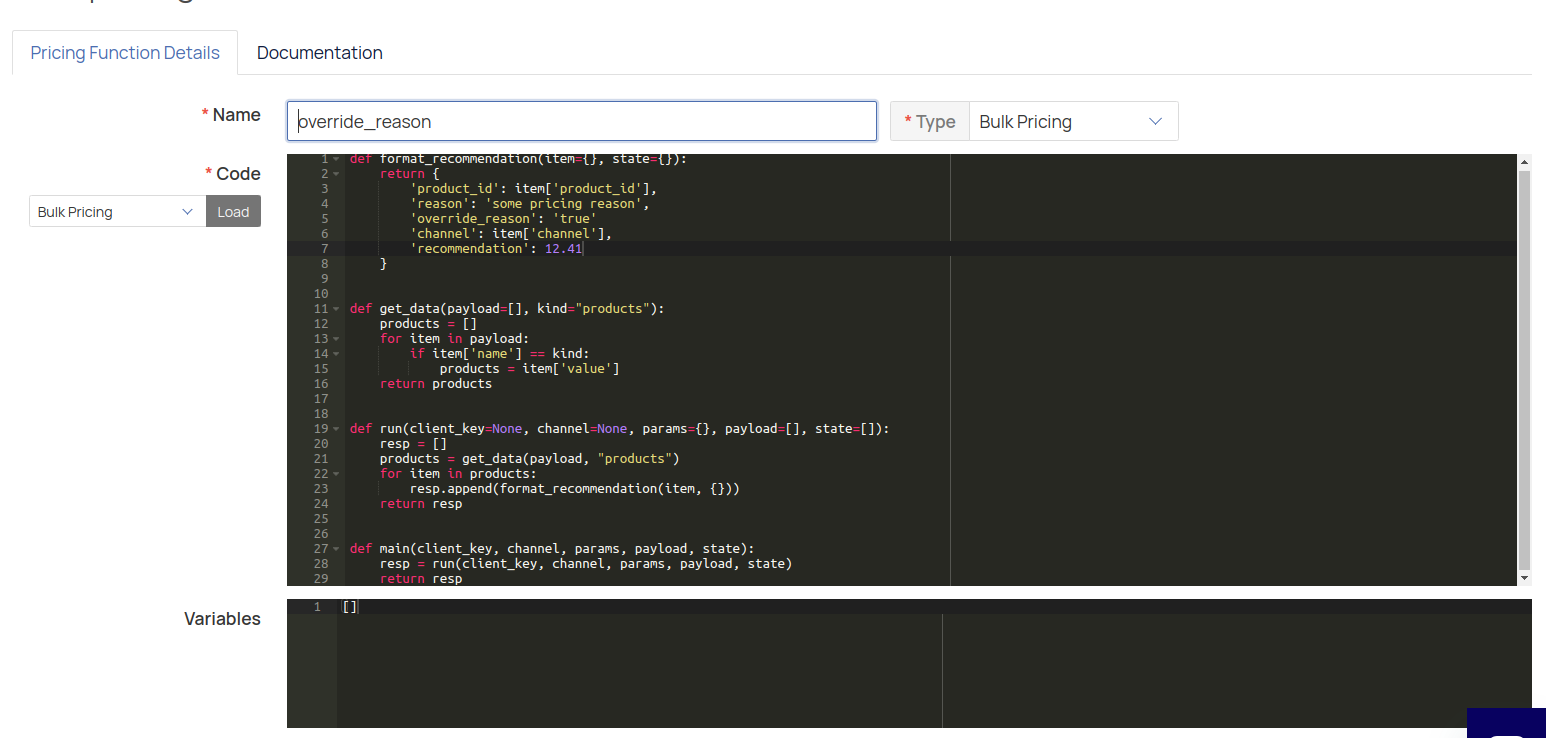This screenshot has height=738, width=1546.
Task: Click the code line "return products"
Action: point(436,384)
